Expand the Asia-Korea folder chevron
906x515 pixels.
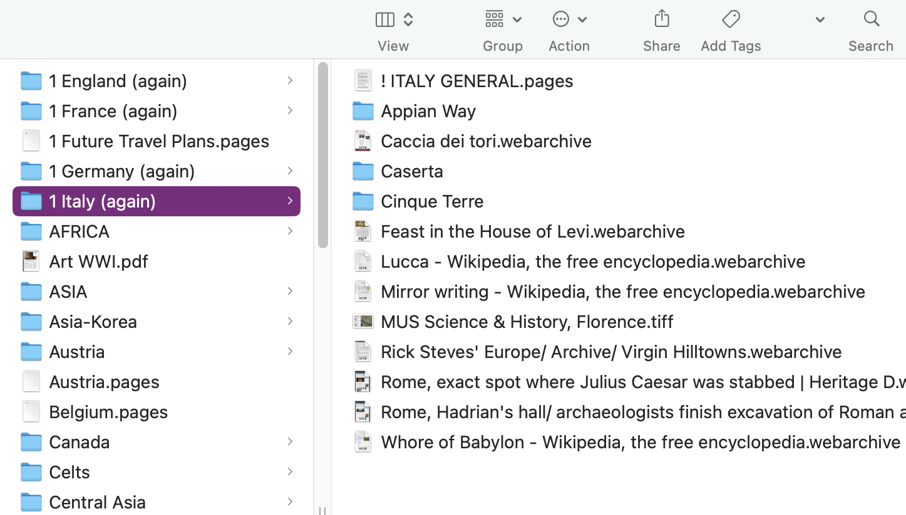[290, 322]
